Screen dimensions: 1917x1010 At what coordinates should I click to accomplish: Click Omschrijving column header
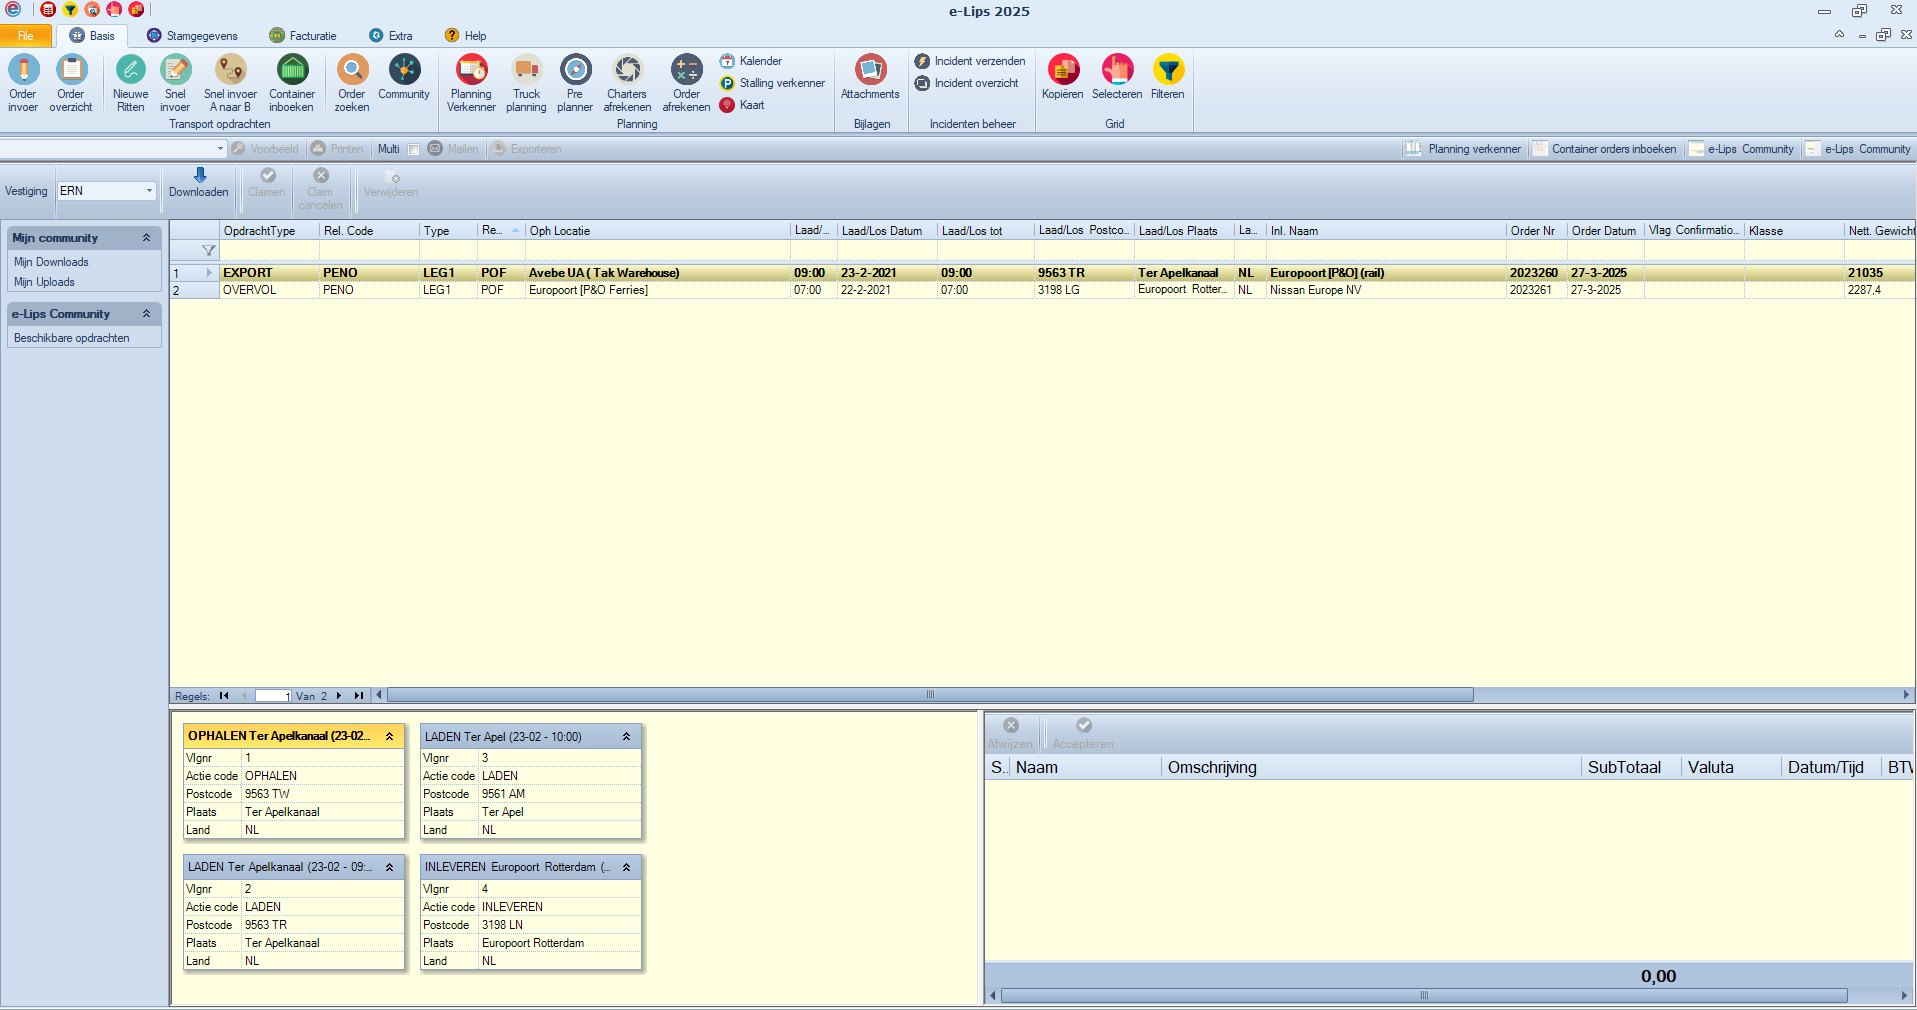pos(1371,768)
